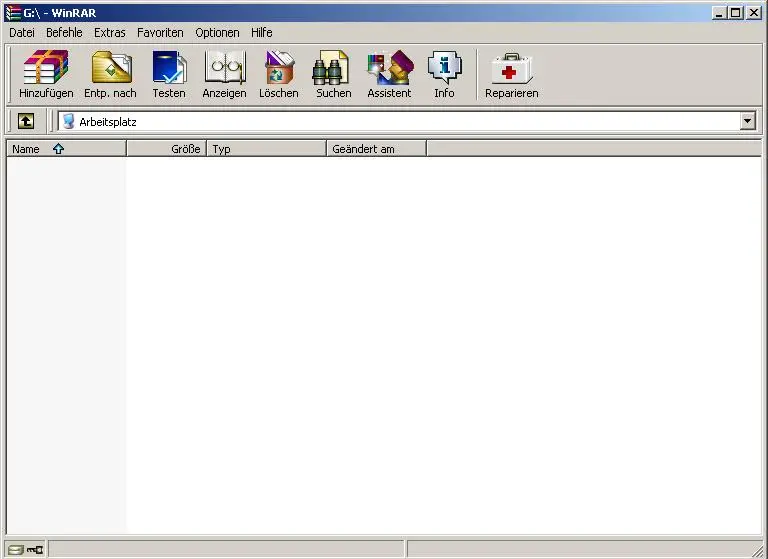Open the Datei menu
The image size is (768, 559).
coord(22,33)
